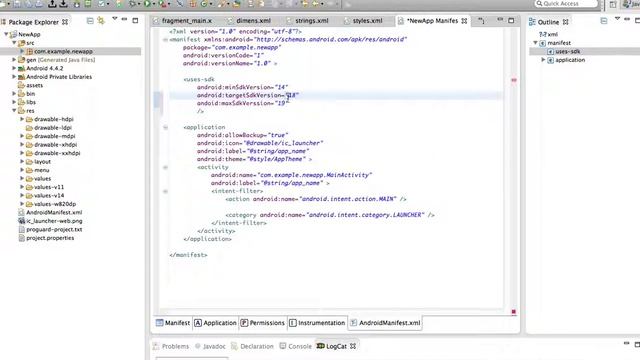
Task: Collapse the src folder
Action: pos(14,42)
